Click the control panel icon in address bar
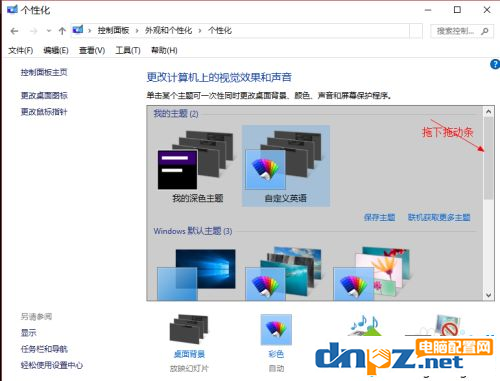The width and height of the screenshot is (500, 381). click(78, 30)
